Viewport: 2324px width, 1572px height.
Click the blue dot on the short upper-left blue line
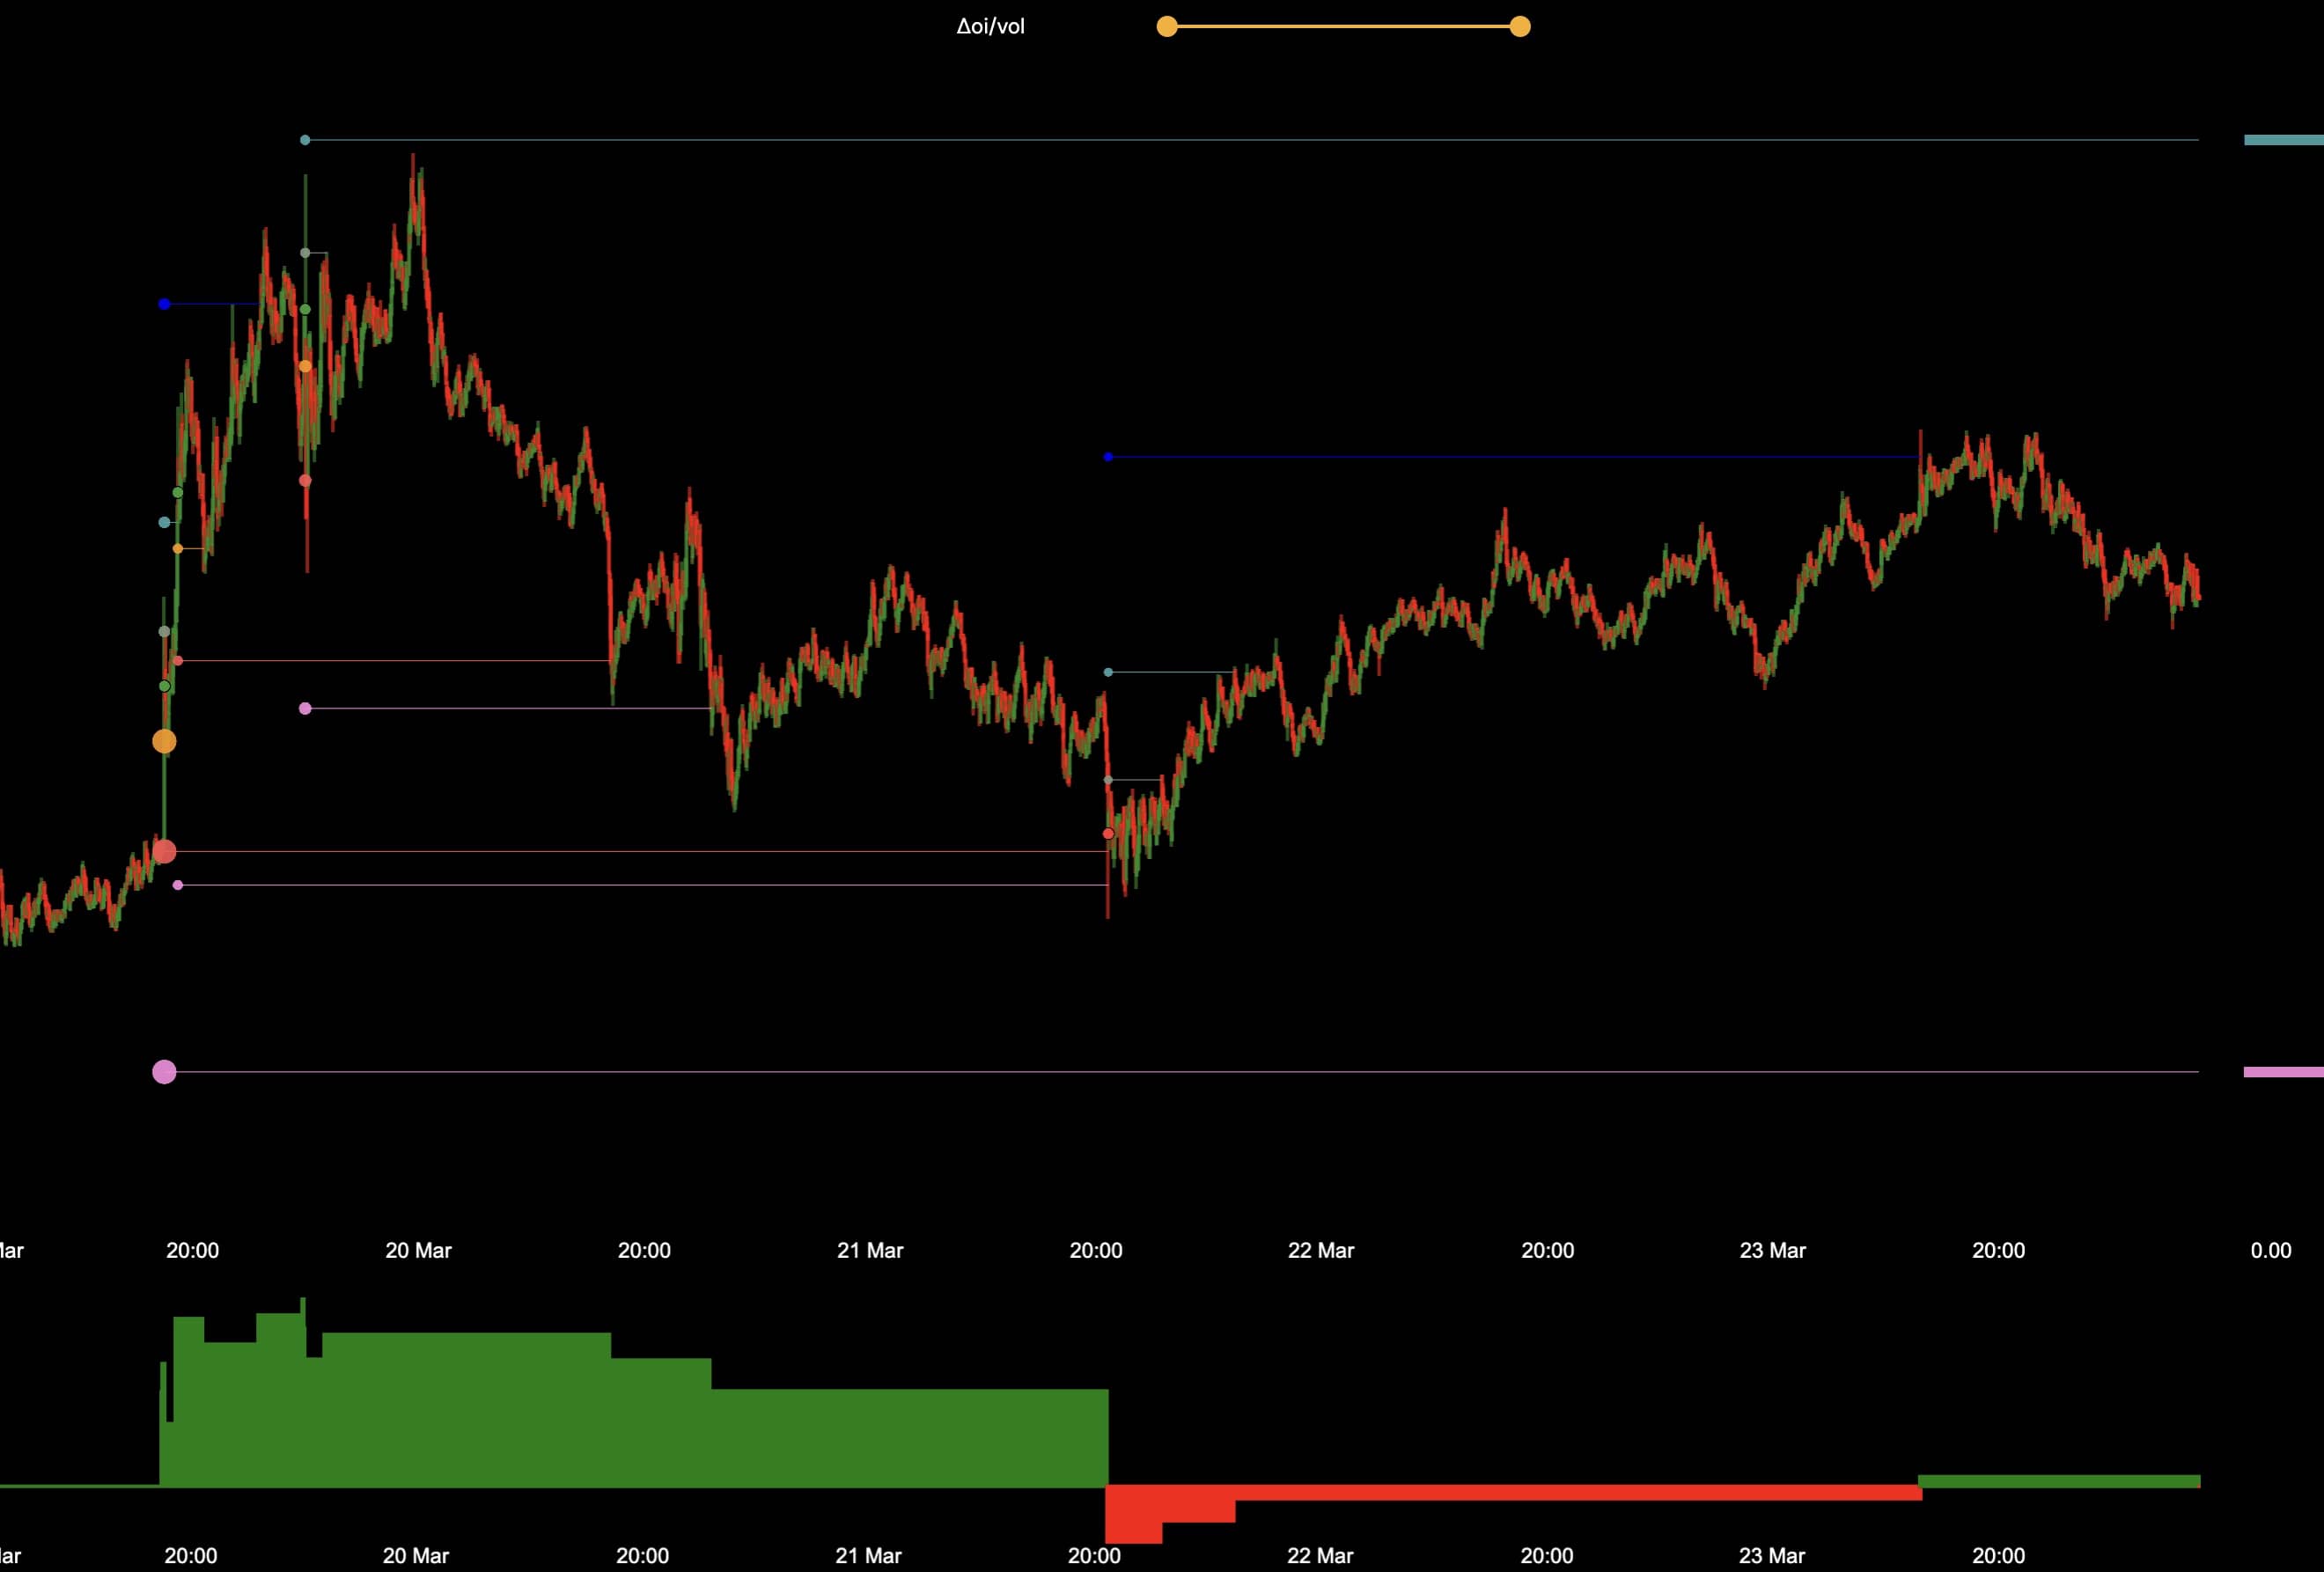coord(164,304)
